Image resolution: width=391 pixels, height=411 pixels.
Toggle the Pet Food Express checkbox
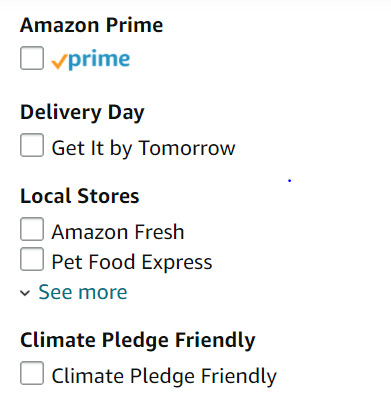pyautogui.click(x=32, y=259)
